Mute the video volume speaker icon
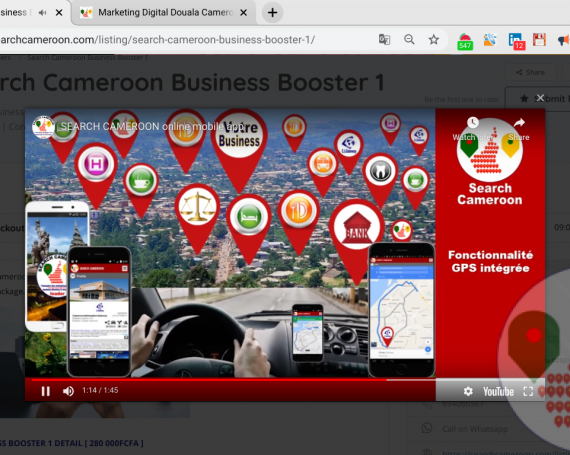Screen dimensions: 570x455 point(68,391)
